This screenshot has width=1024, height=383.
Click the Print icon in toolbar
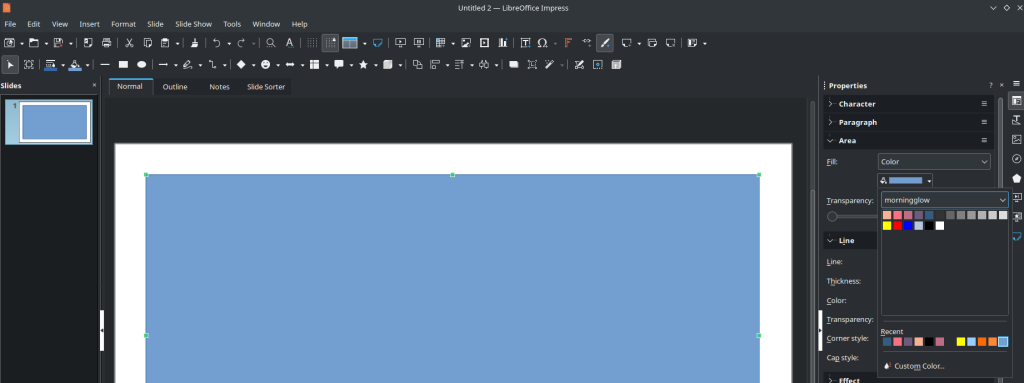[106, 43]
